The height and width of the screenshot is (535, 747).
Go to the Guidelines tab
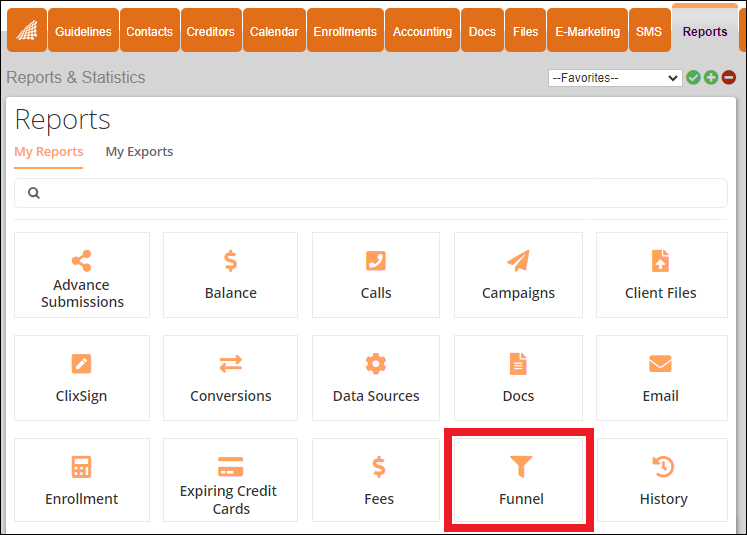(x=83, y=30)
